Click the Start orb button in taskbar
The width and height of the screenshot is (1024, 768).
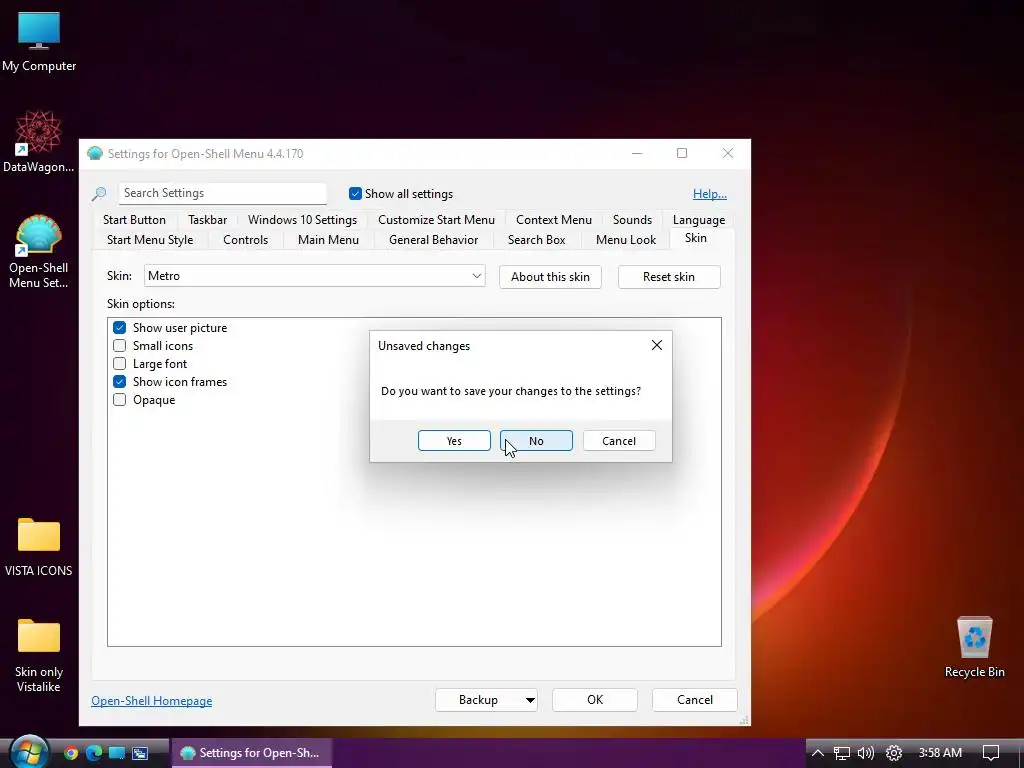point(28,752)
